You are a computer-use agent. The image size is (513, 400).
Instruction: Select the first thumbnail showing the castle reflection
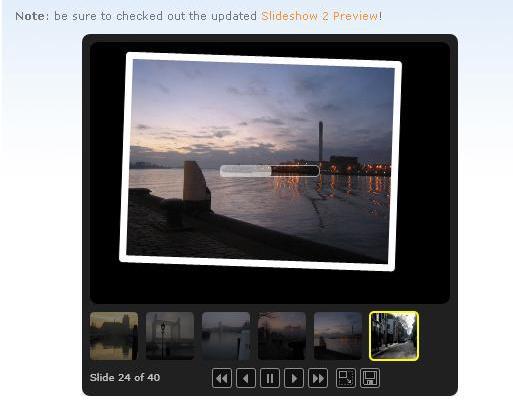coord(114,336)
